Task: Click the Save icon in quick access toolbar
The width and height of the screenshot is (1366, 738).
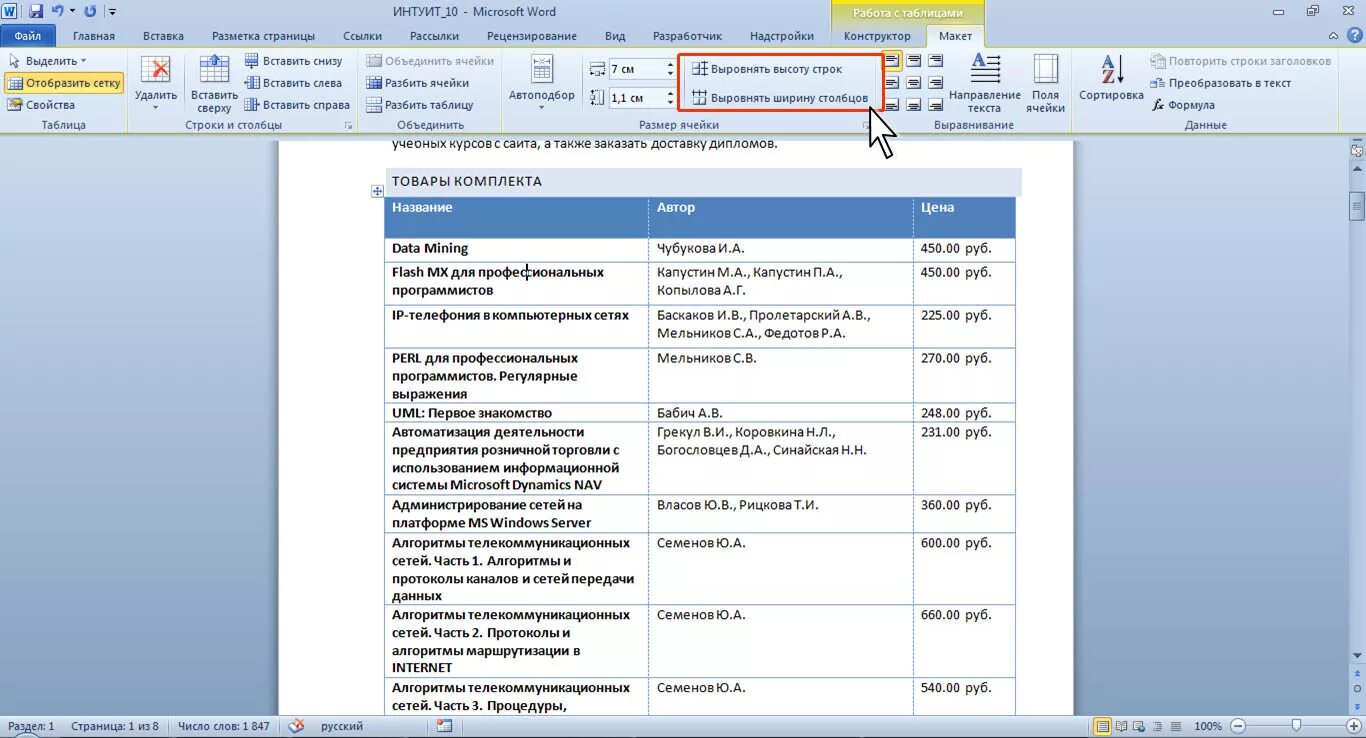Action: click(36, 11)
